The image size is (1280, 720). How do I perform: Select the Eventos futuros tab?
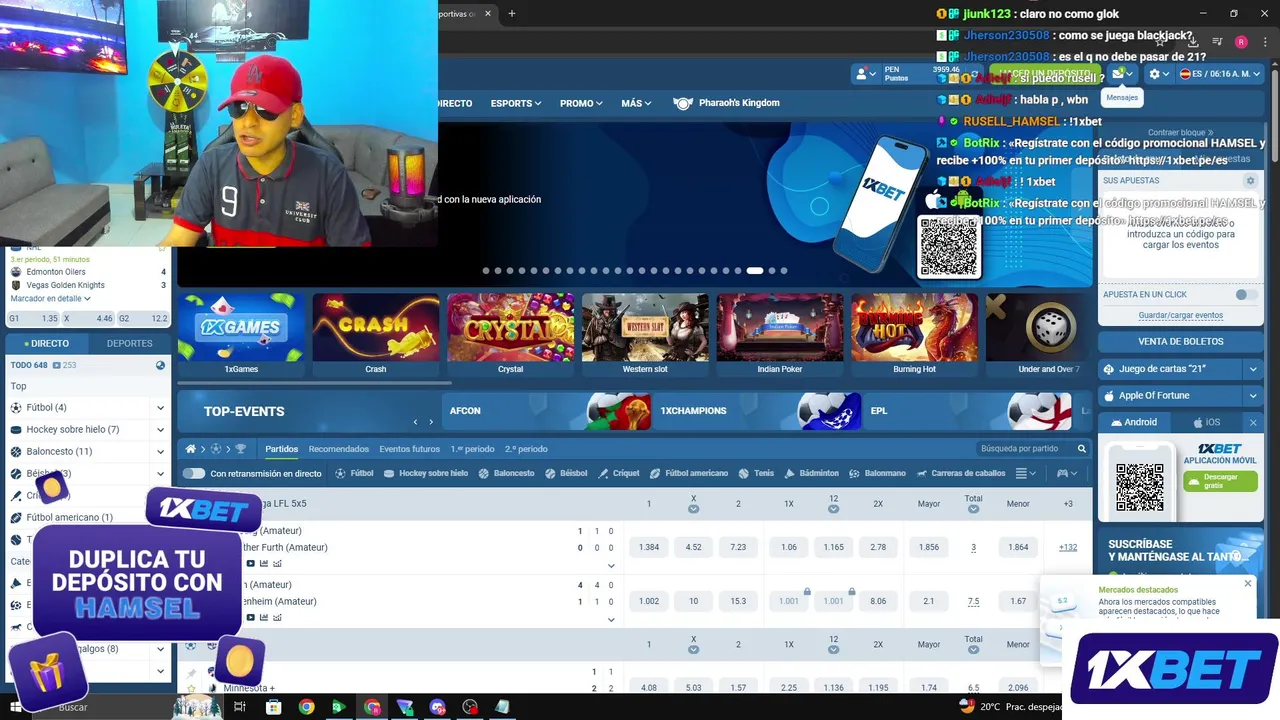pyautogui.click(x=409, y=449)
